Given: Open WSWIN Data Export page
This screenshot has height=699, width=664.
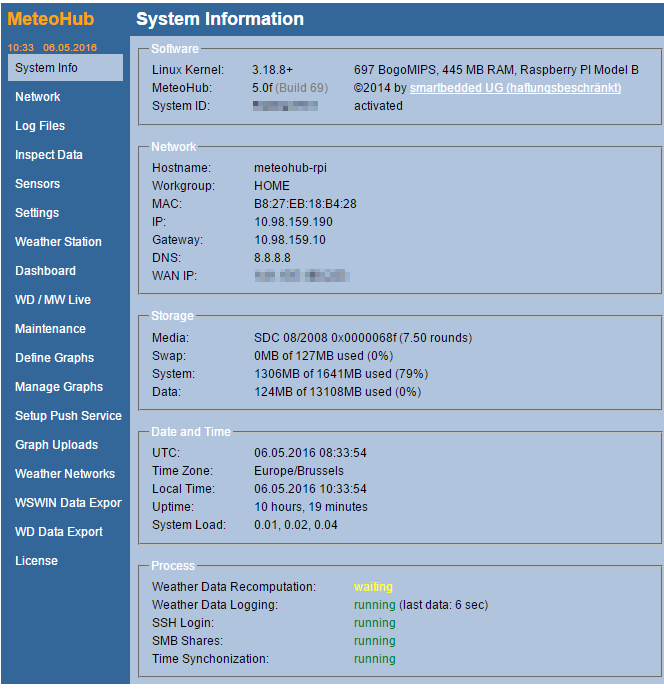Looking at the screenshot, I should coord(68,502).
